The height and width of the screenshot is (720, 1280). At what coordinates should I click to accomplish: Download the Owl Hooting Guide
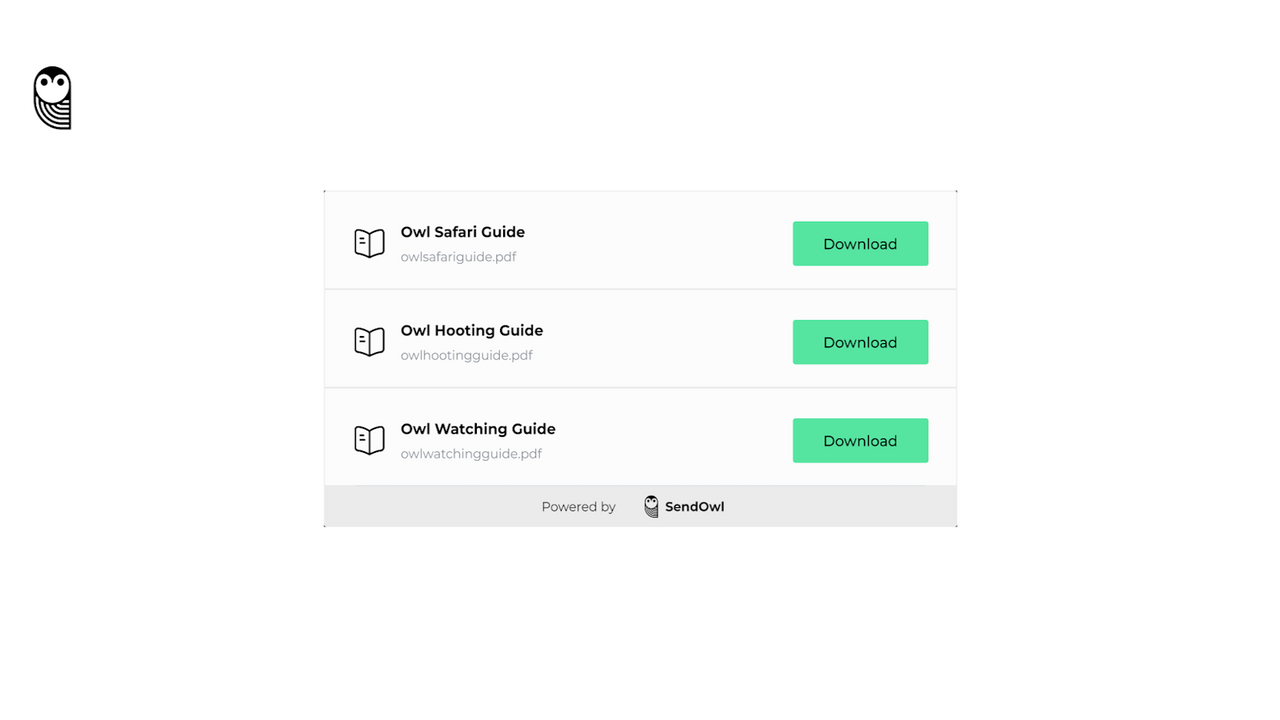[x=860, y=342]
